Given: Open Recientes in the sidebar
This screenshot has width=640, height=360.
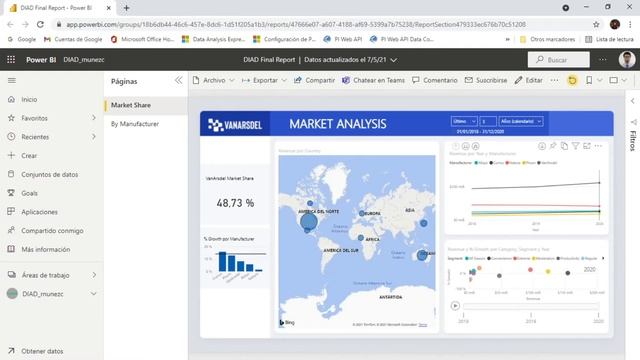Looking at the screenshot, I should click(35, 137).
